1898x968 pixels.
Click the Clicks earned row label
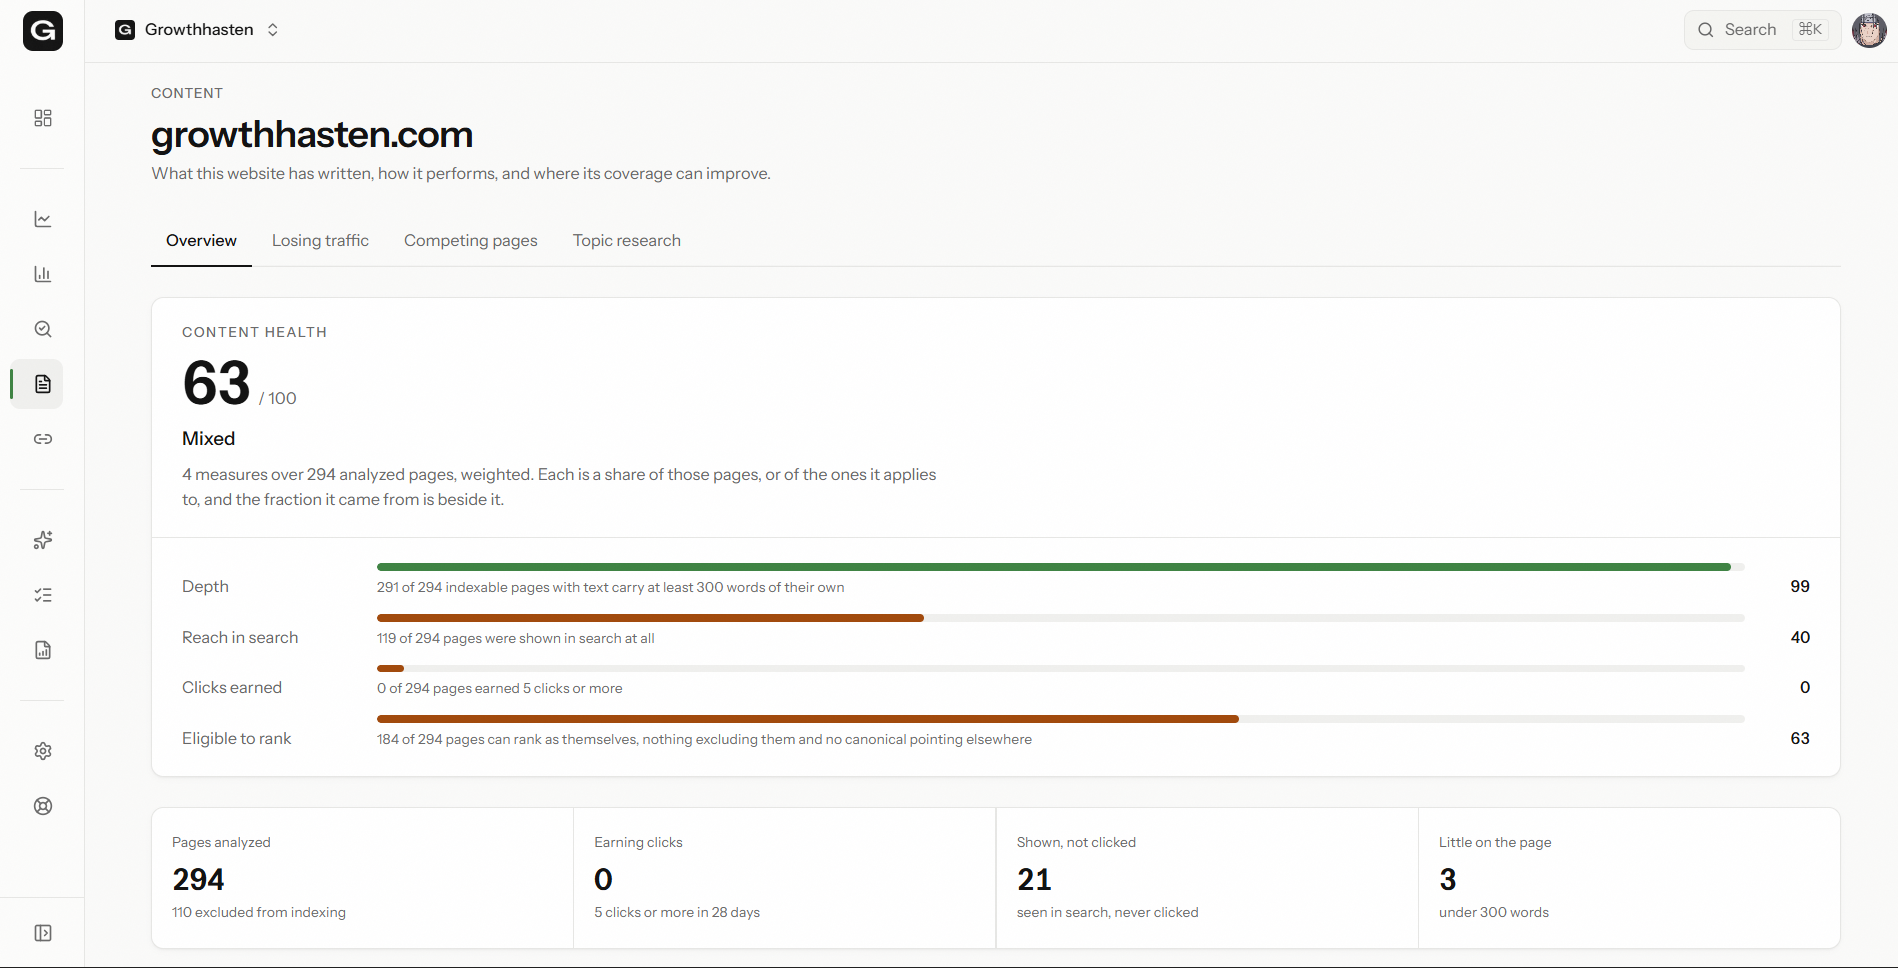[232, 688]
